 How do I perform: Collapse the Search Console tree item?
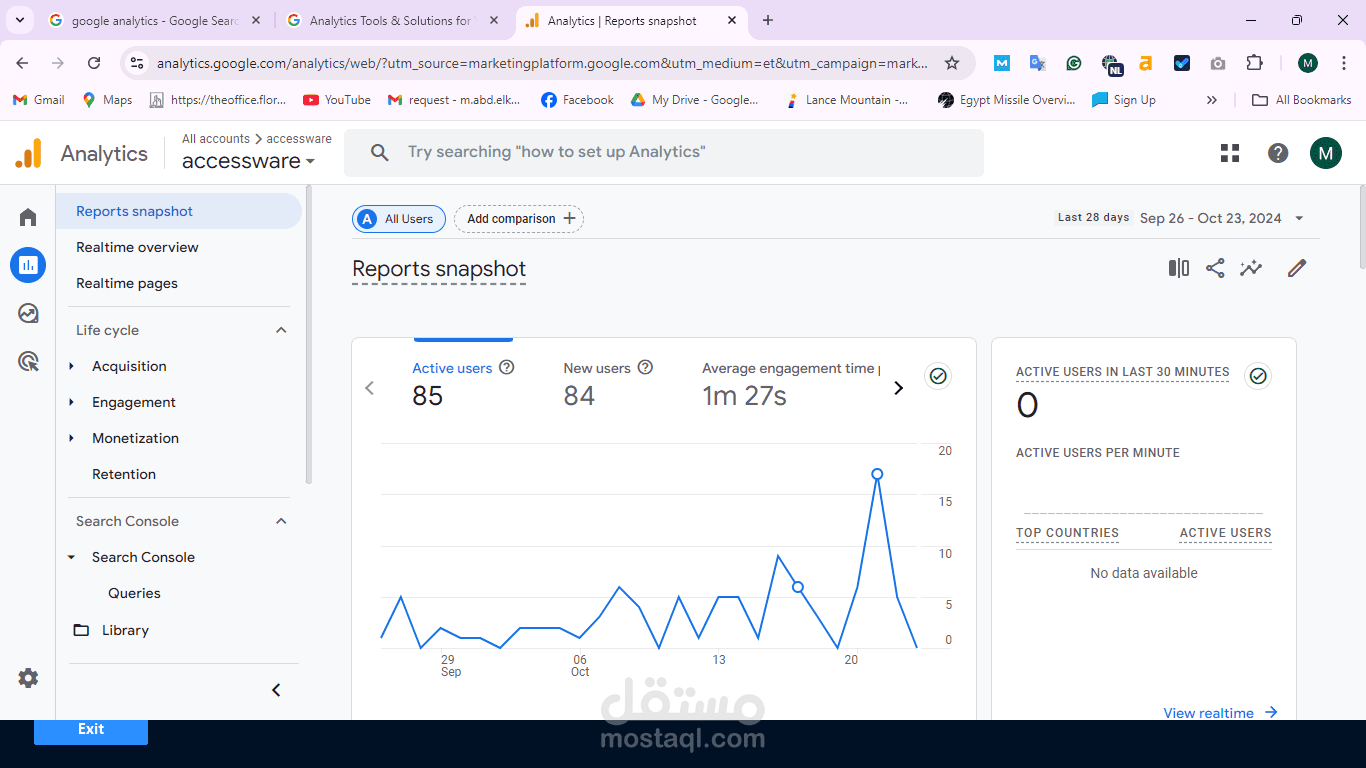coord(71,557)
